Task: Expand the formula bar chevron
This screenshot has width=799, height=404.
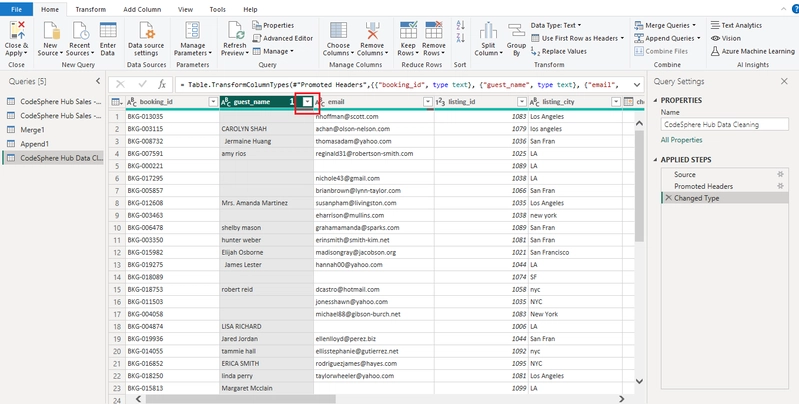Action: pos(636,85)
